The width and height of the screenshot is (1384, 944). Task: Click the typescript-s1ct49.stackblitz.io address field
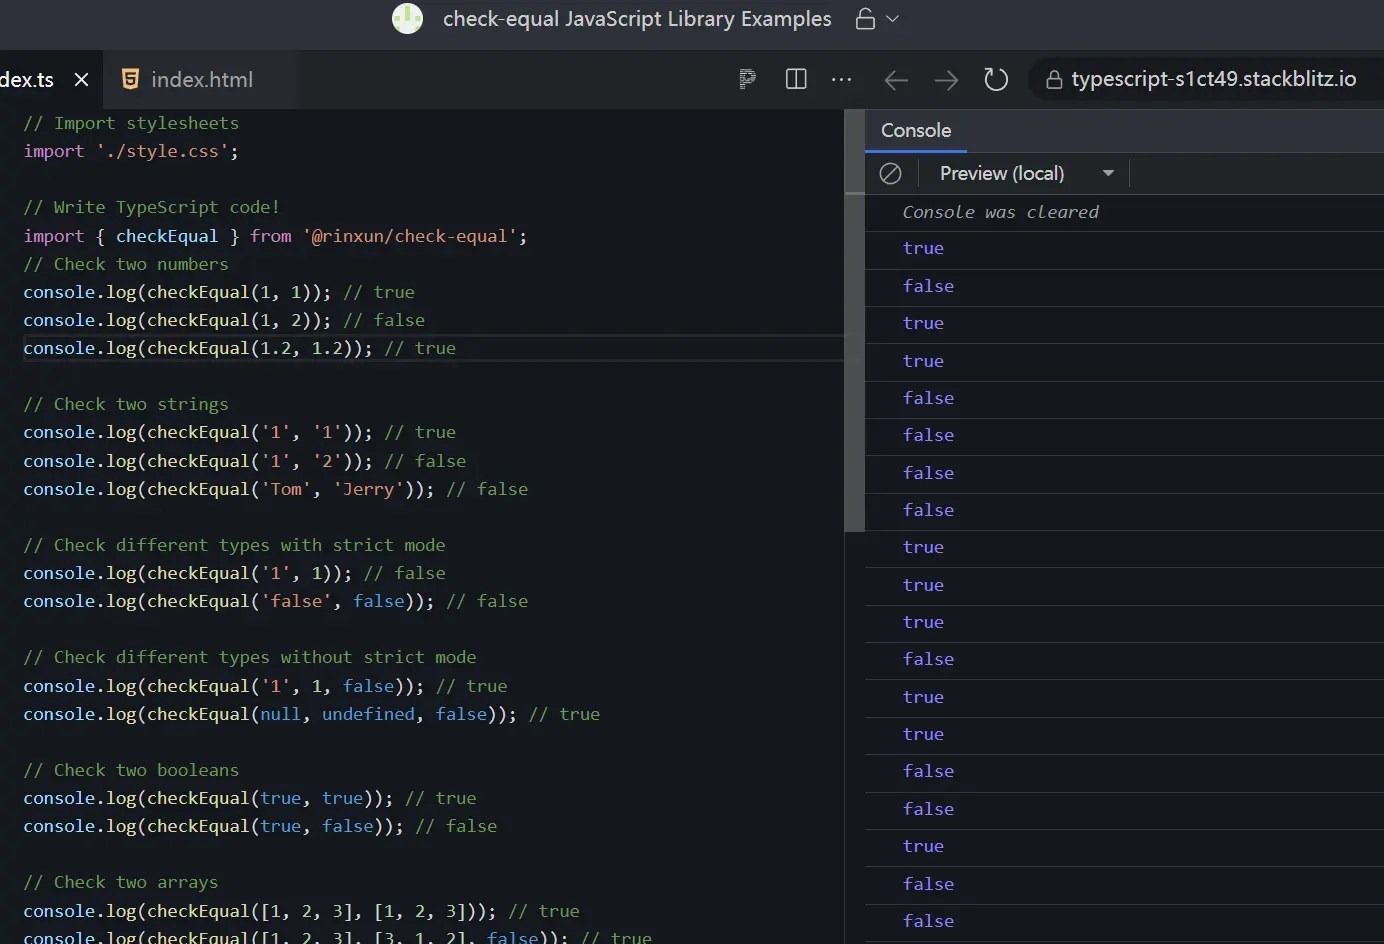coord(1213,79)
